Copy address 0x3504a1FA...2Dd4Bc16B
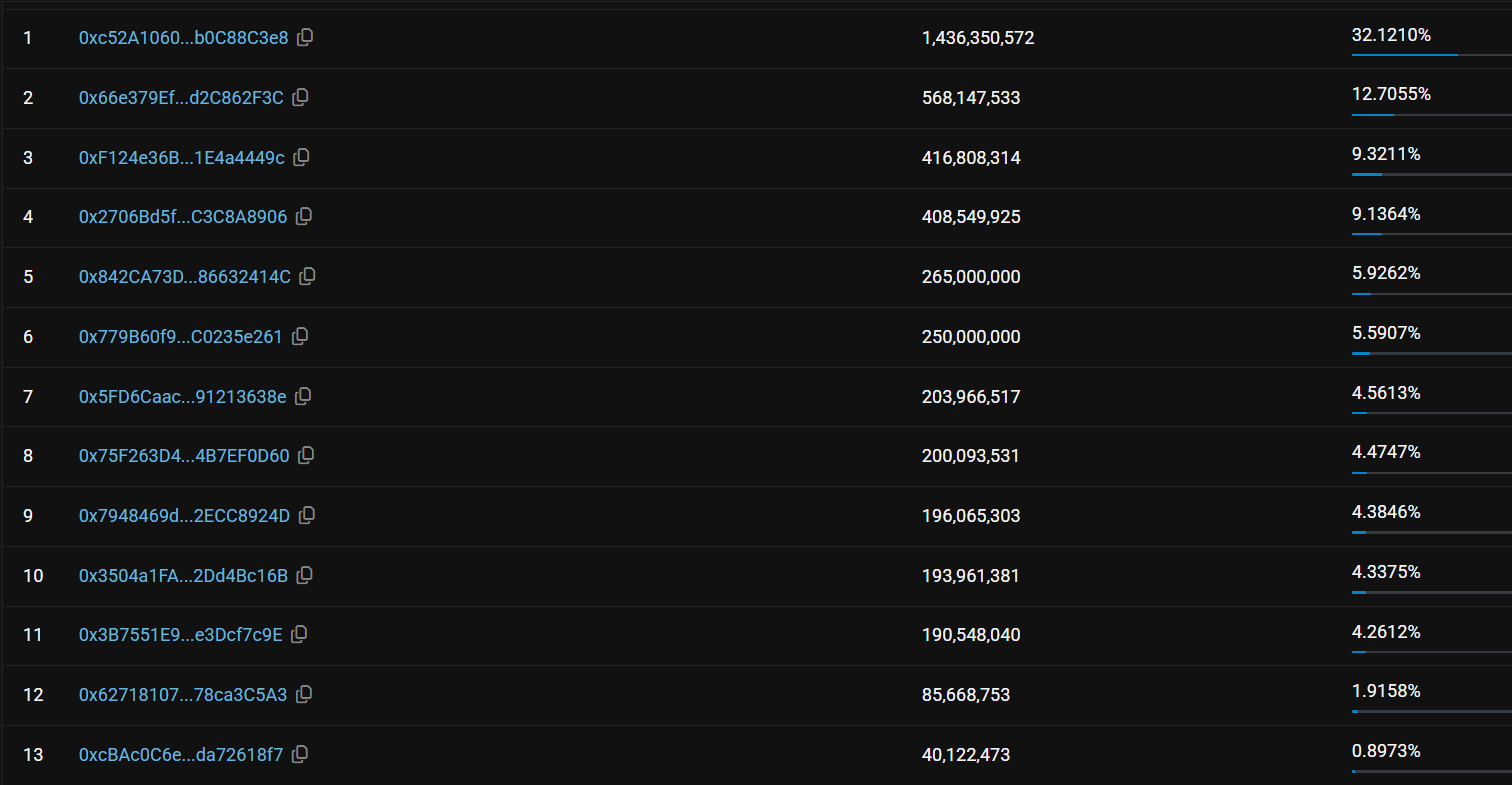This screenshot has width=1512, height=785. click(x=305, y=575)
